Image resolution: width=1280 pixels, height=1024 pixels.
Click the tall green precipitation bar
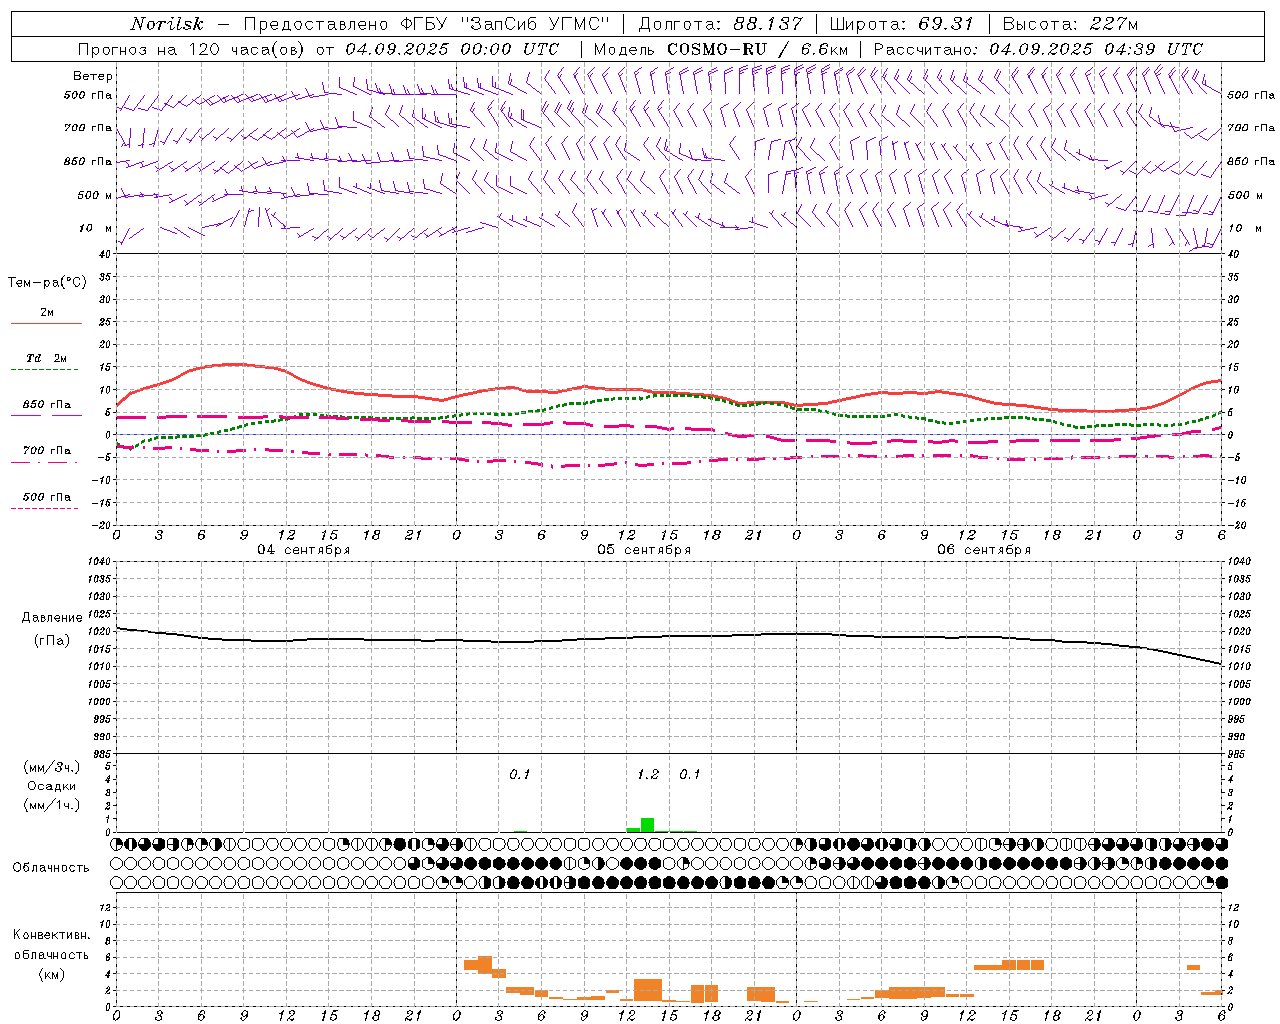[x=647, y=825]
